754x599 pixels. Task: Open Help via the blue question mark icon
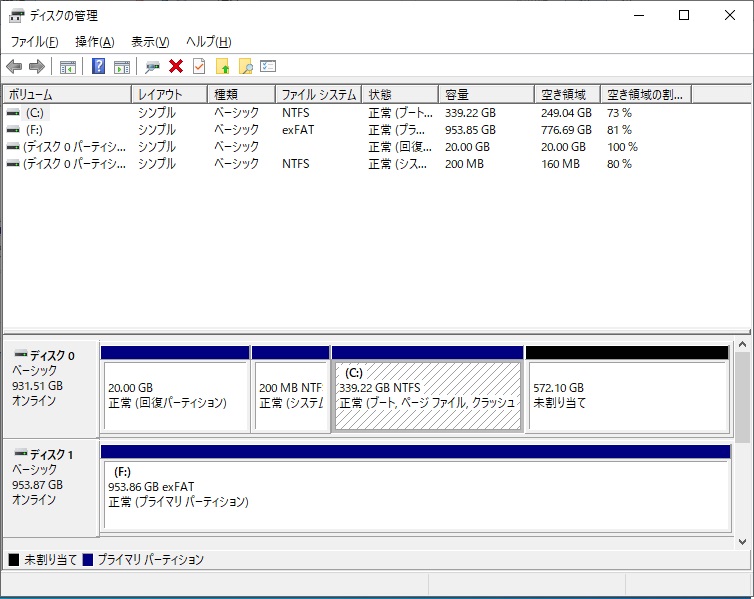pyautogui.click(x=98, y=66)
